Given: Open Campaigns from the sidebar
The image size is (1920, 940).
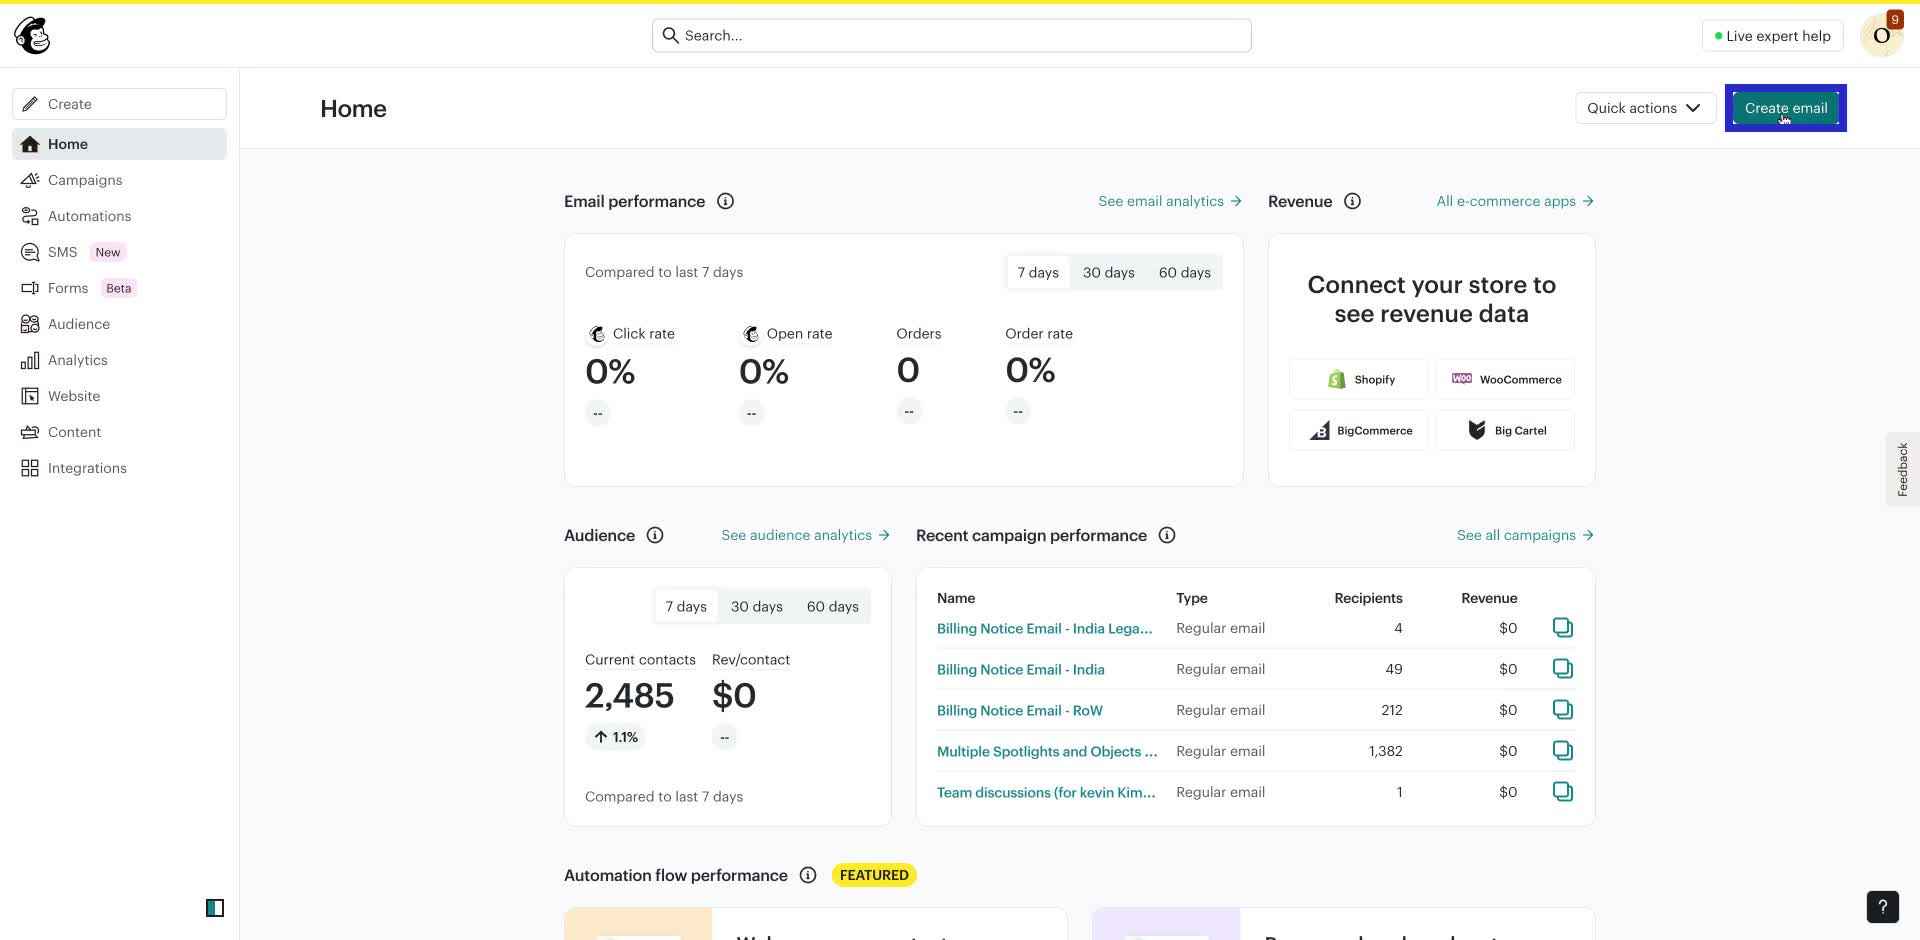Looking at the screenshot, I should [85, 180].
